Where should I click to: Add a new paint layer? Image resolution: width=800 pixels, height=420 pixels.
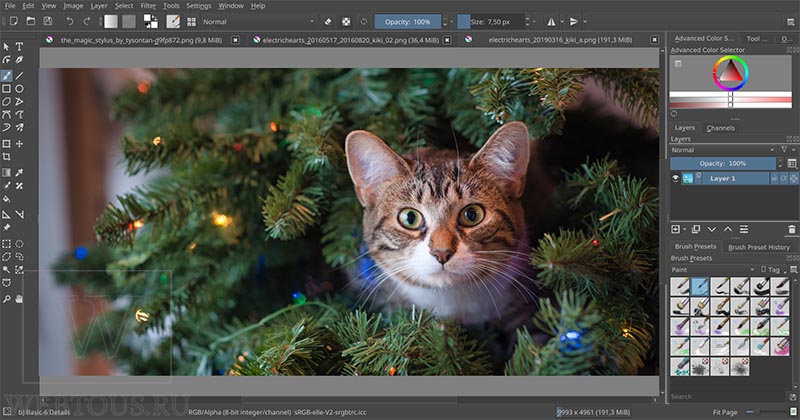[676, 230]
